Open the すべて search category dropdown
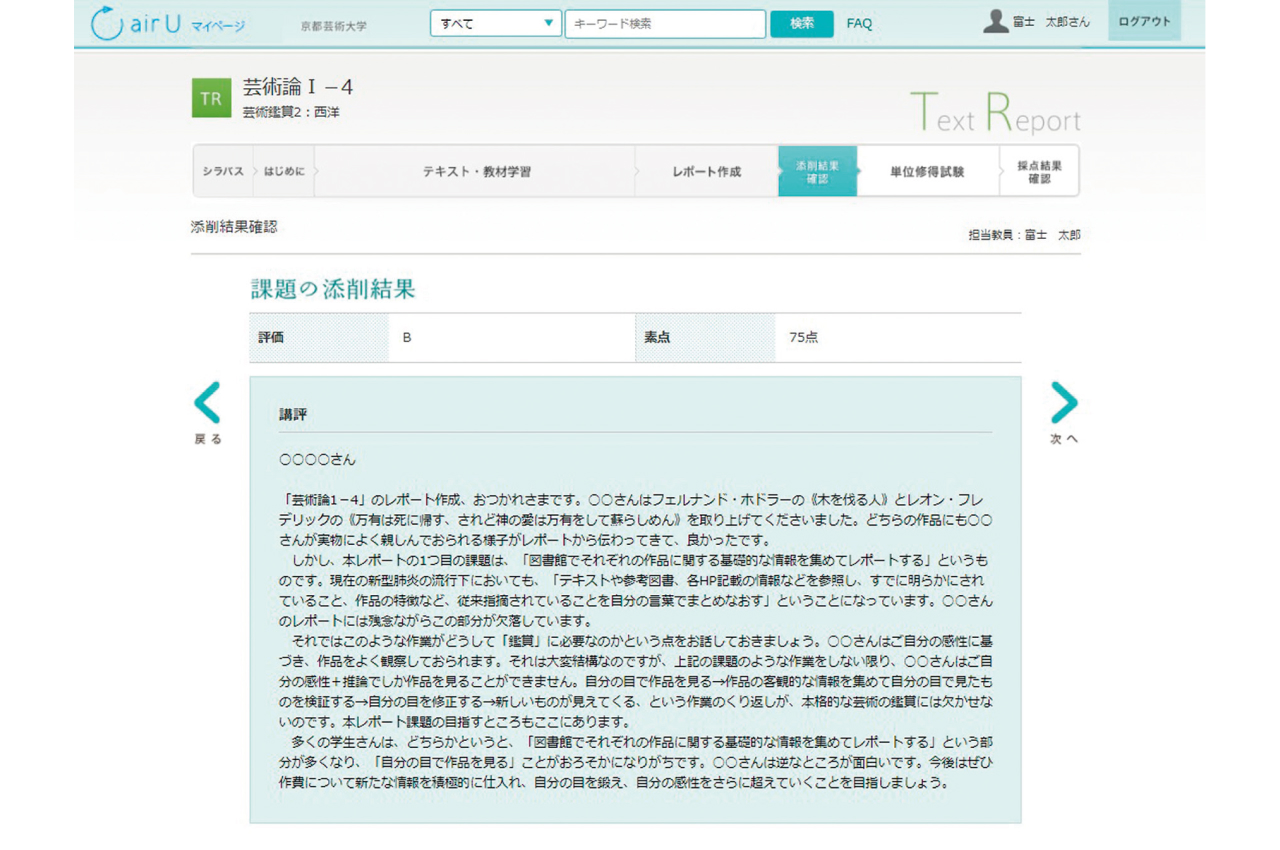This screenshot has height=850, width=1280. [495, 24]
